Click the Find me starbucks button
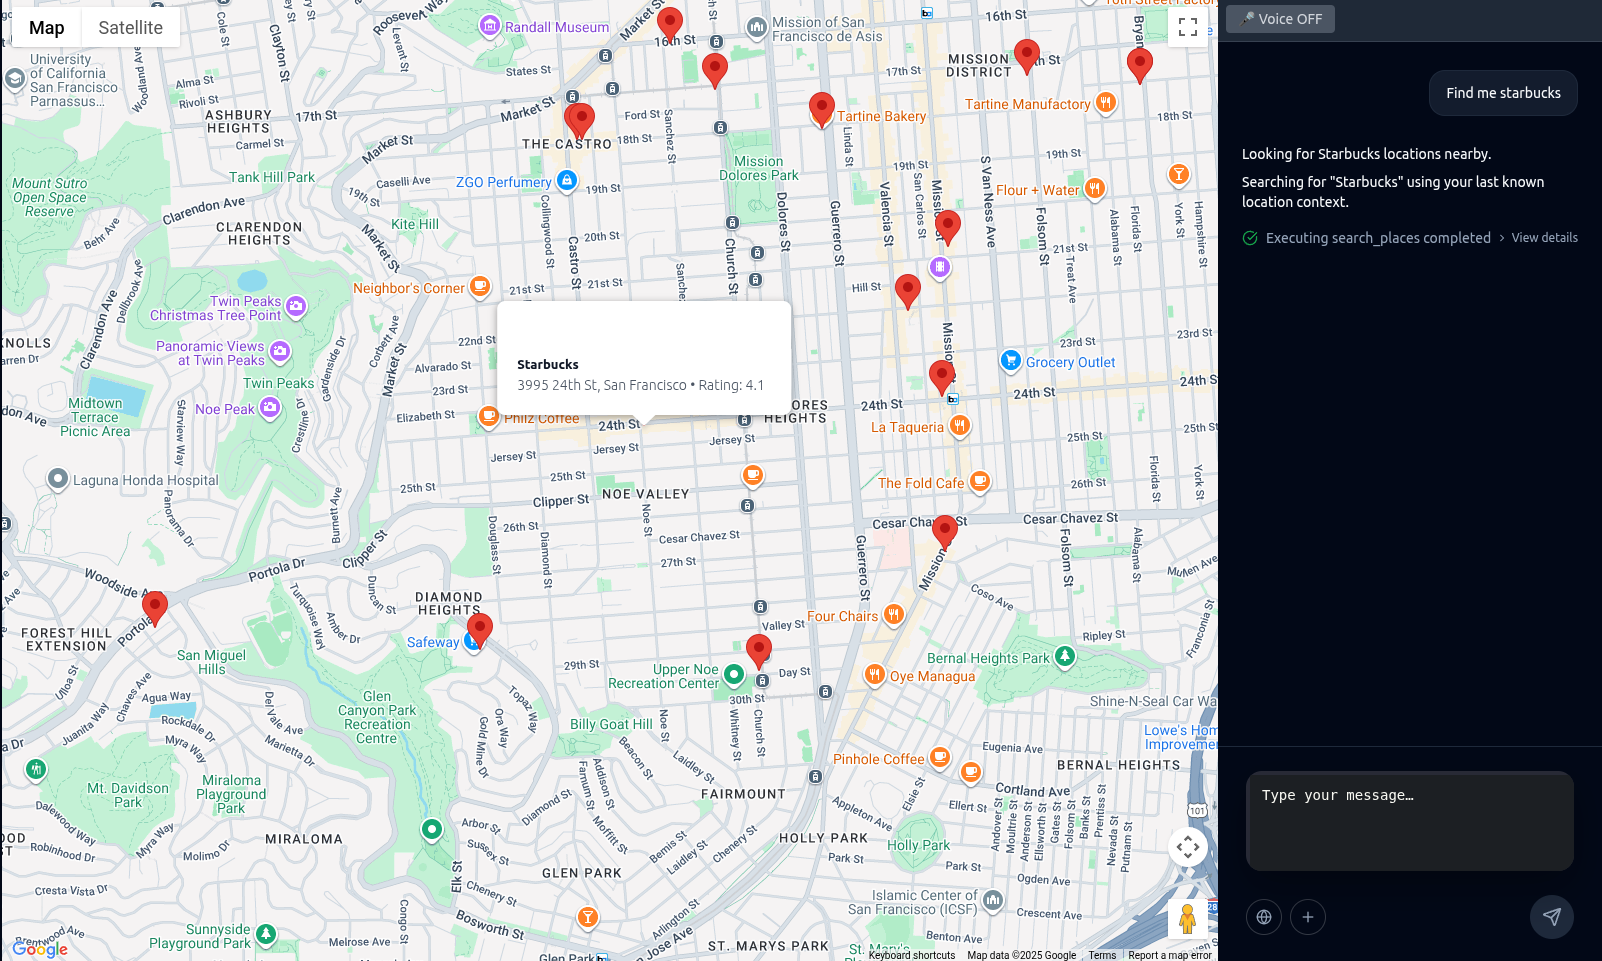The height and width of the screenshot is (961, 1602). [1503, 92]
